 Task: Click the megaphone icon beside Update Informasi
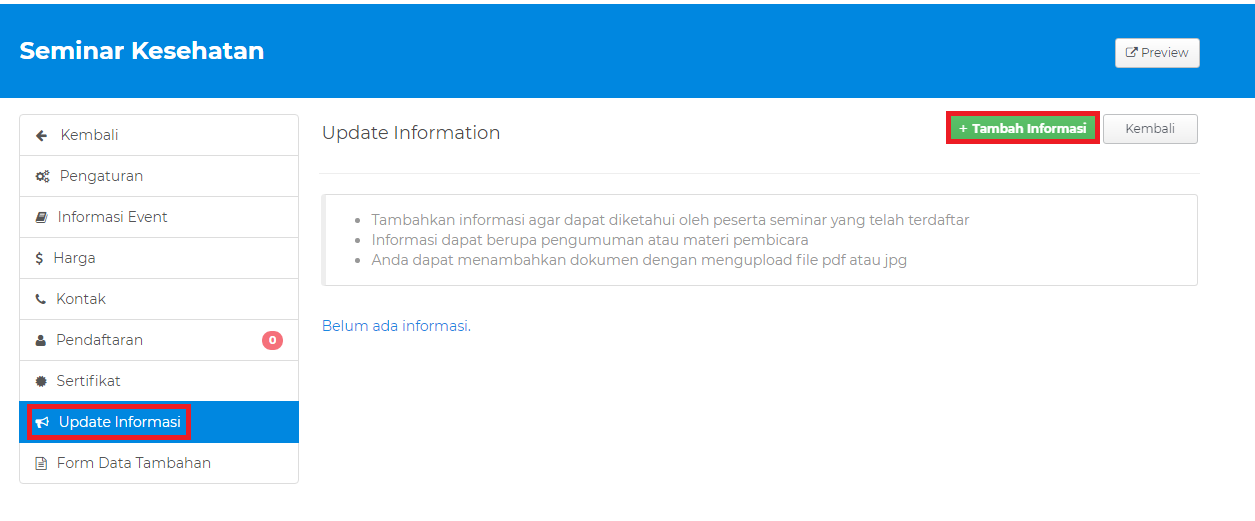[42, 423]
